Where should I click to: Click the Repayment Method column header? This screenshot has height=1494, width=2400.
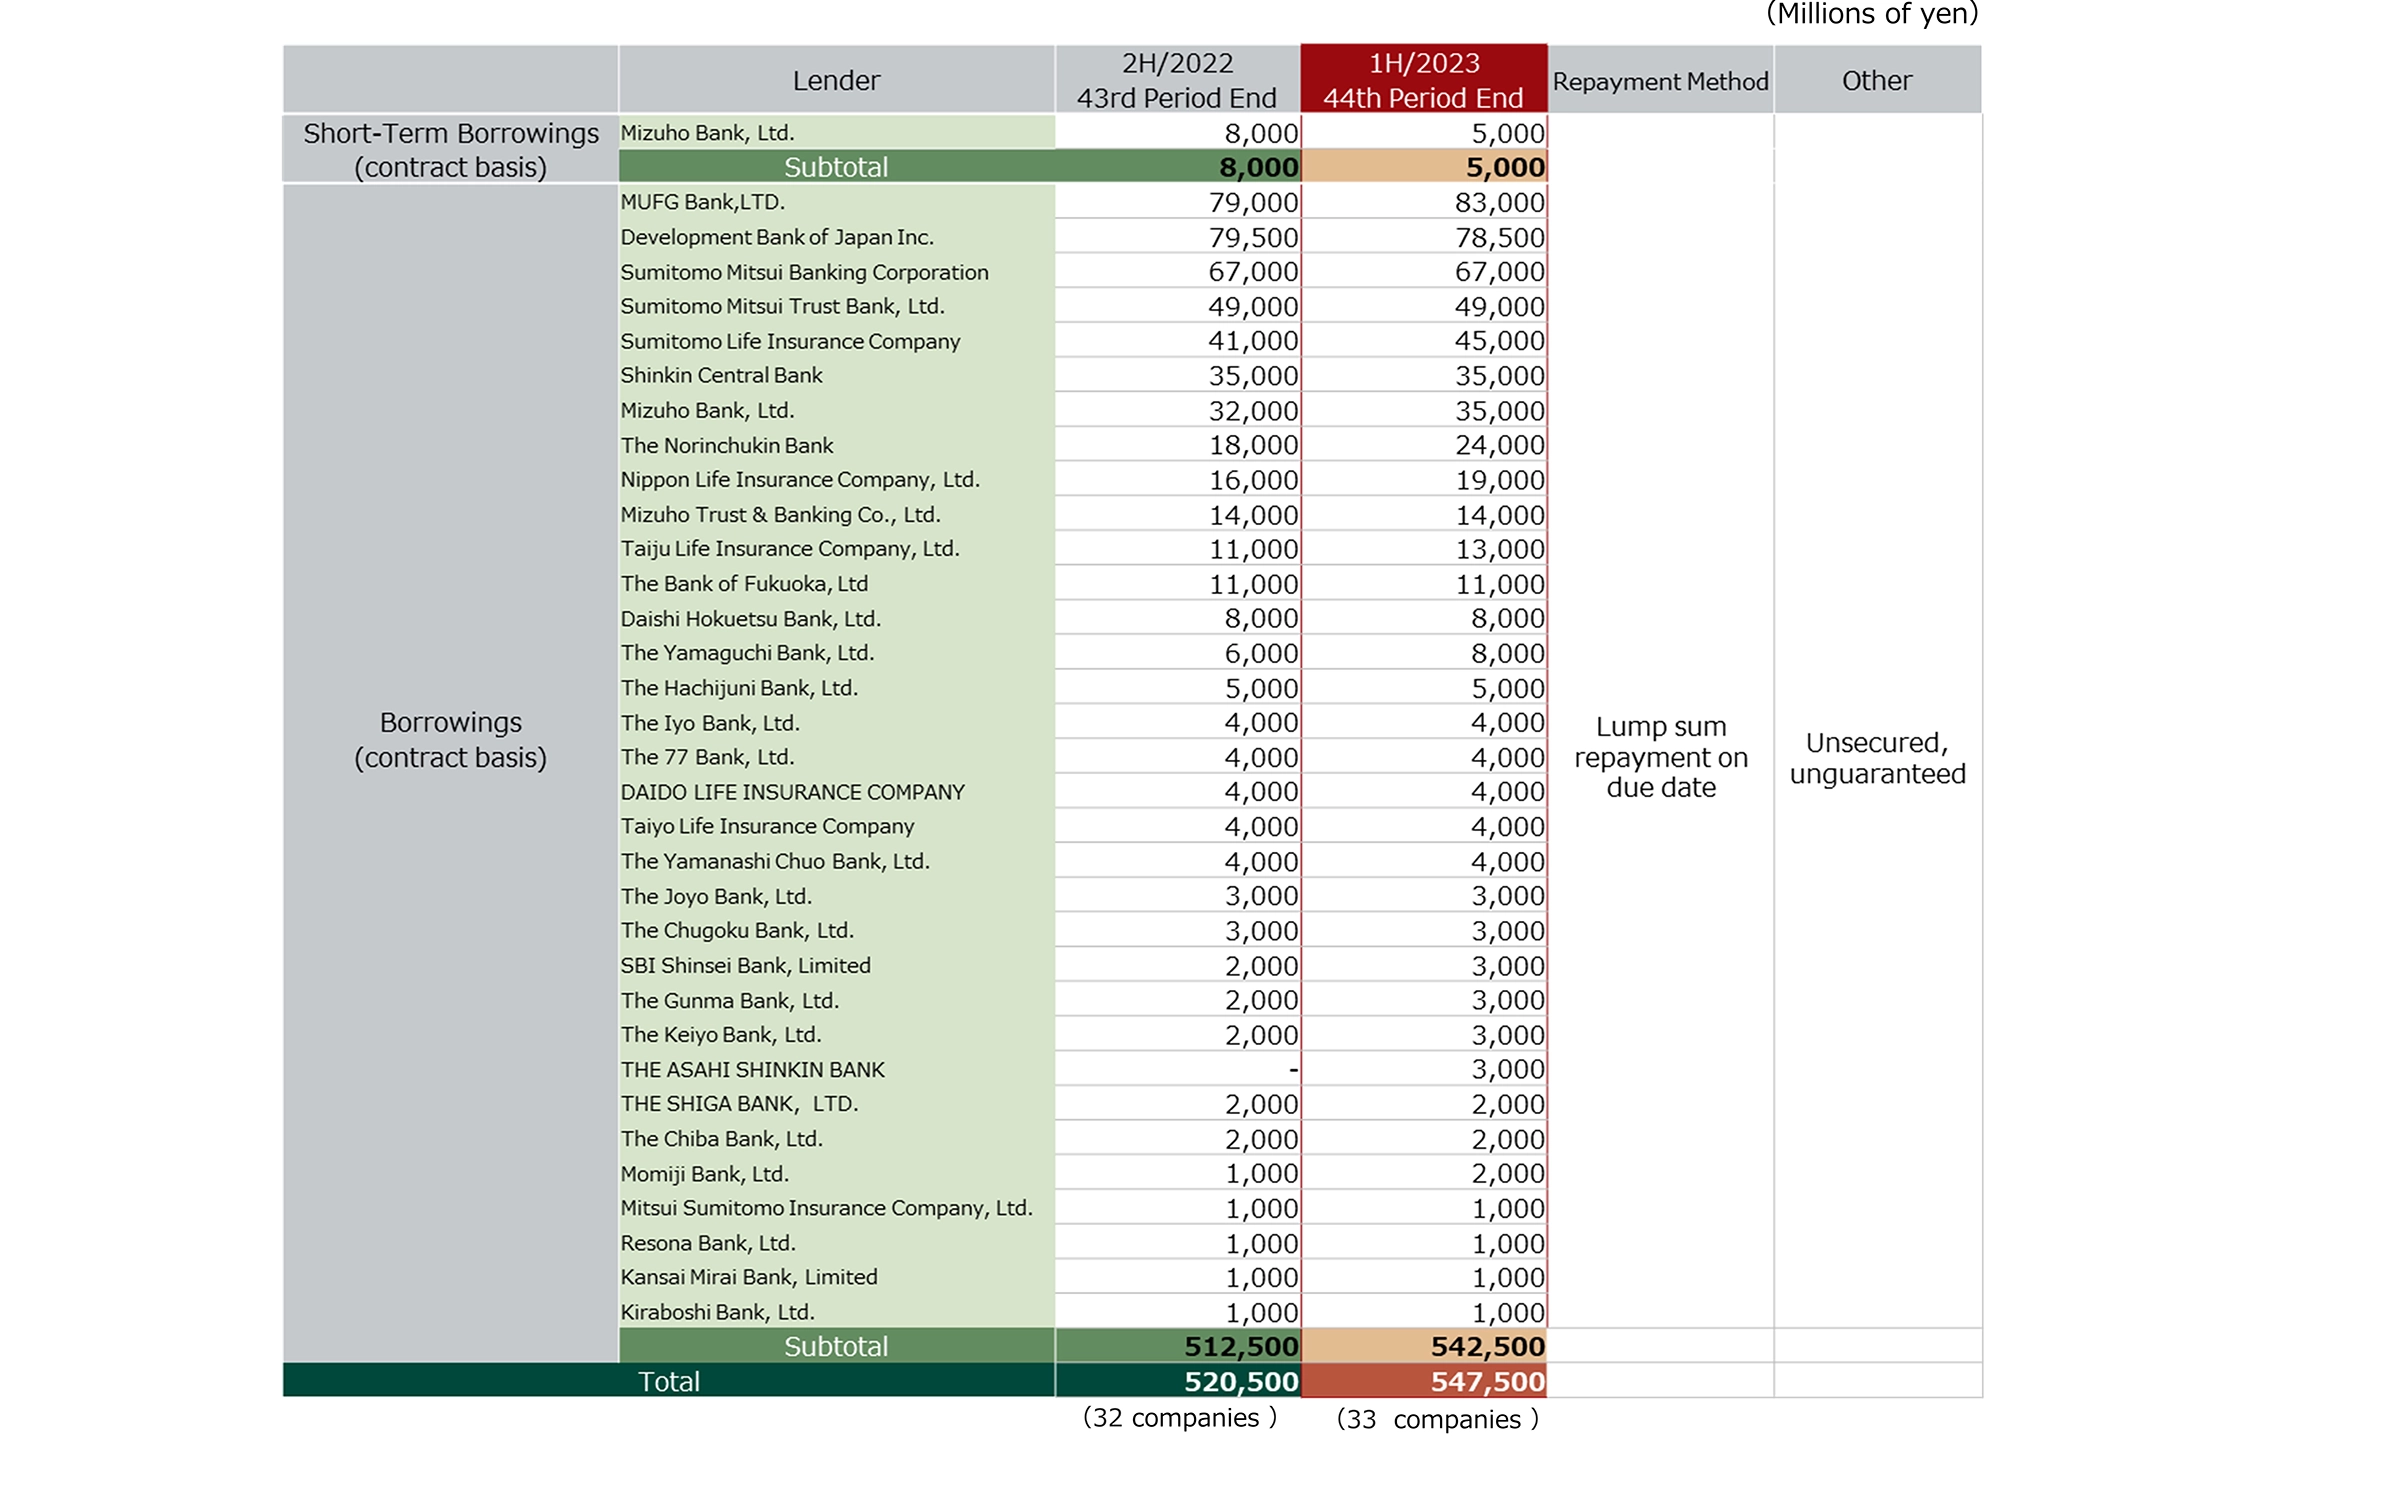coord(1660,81)
